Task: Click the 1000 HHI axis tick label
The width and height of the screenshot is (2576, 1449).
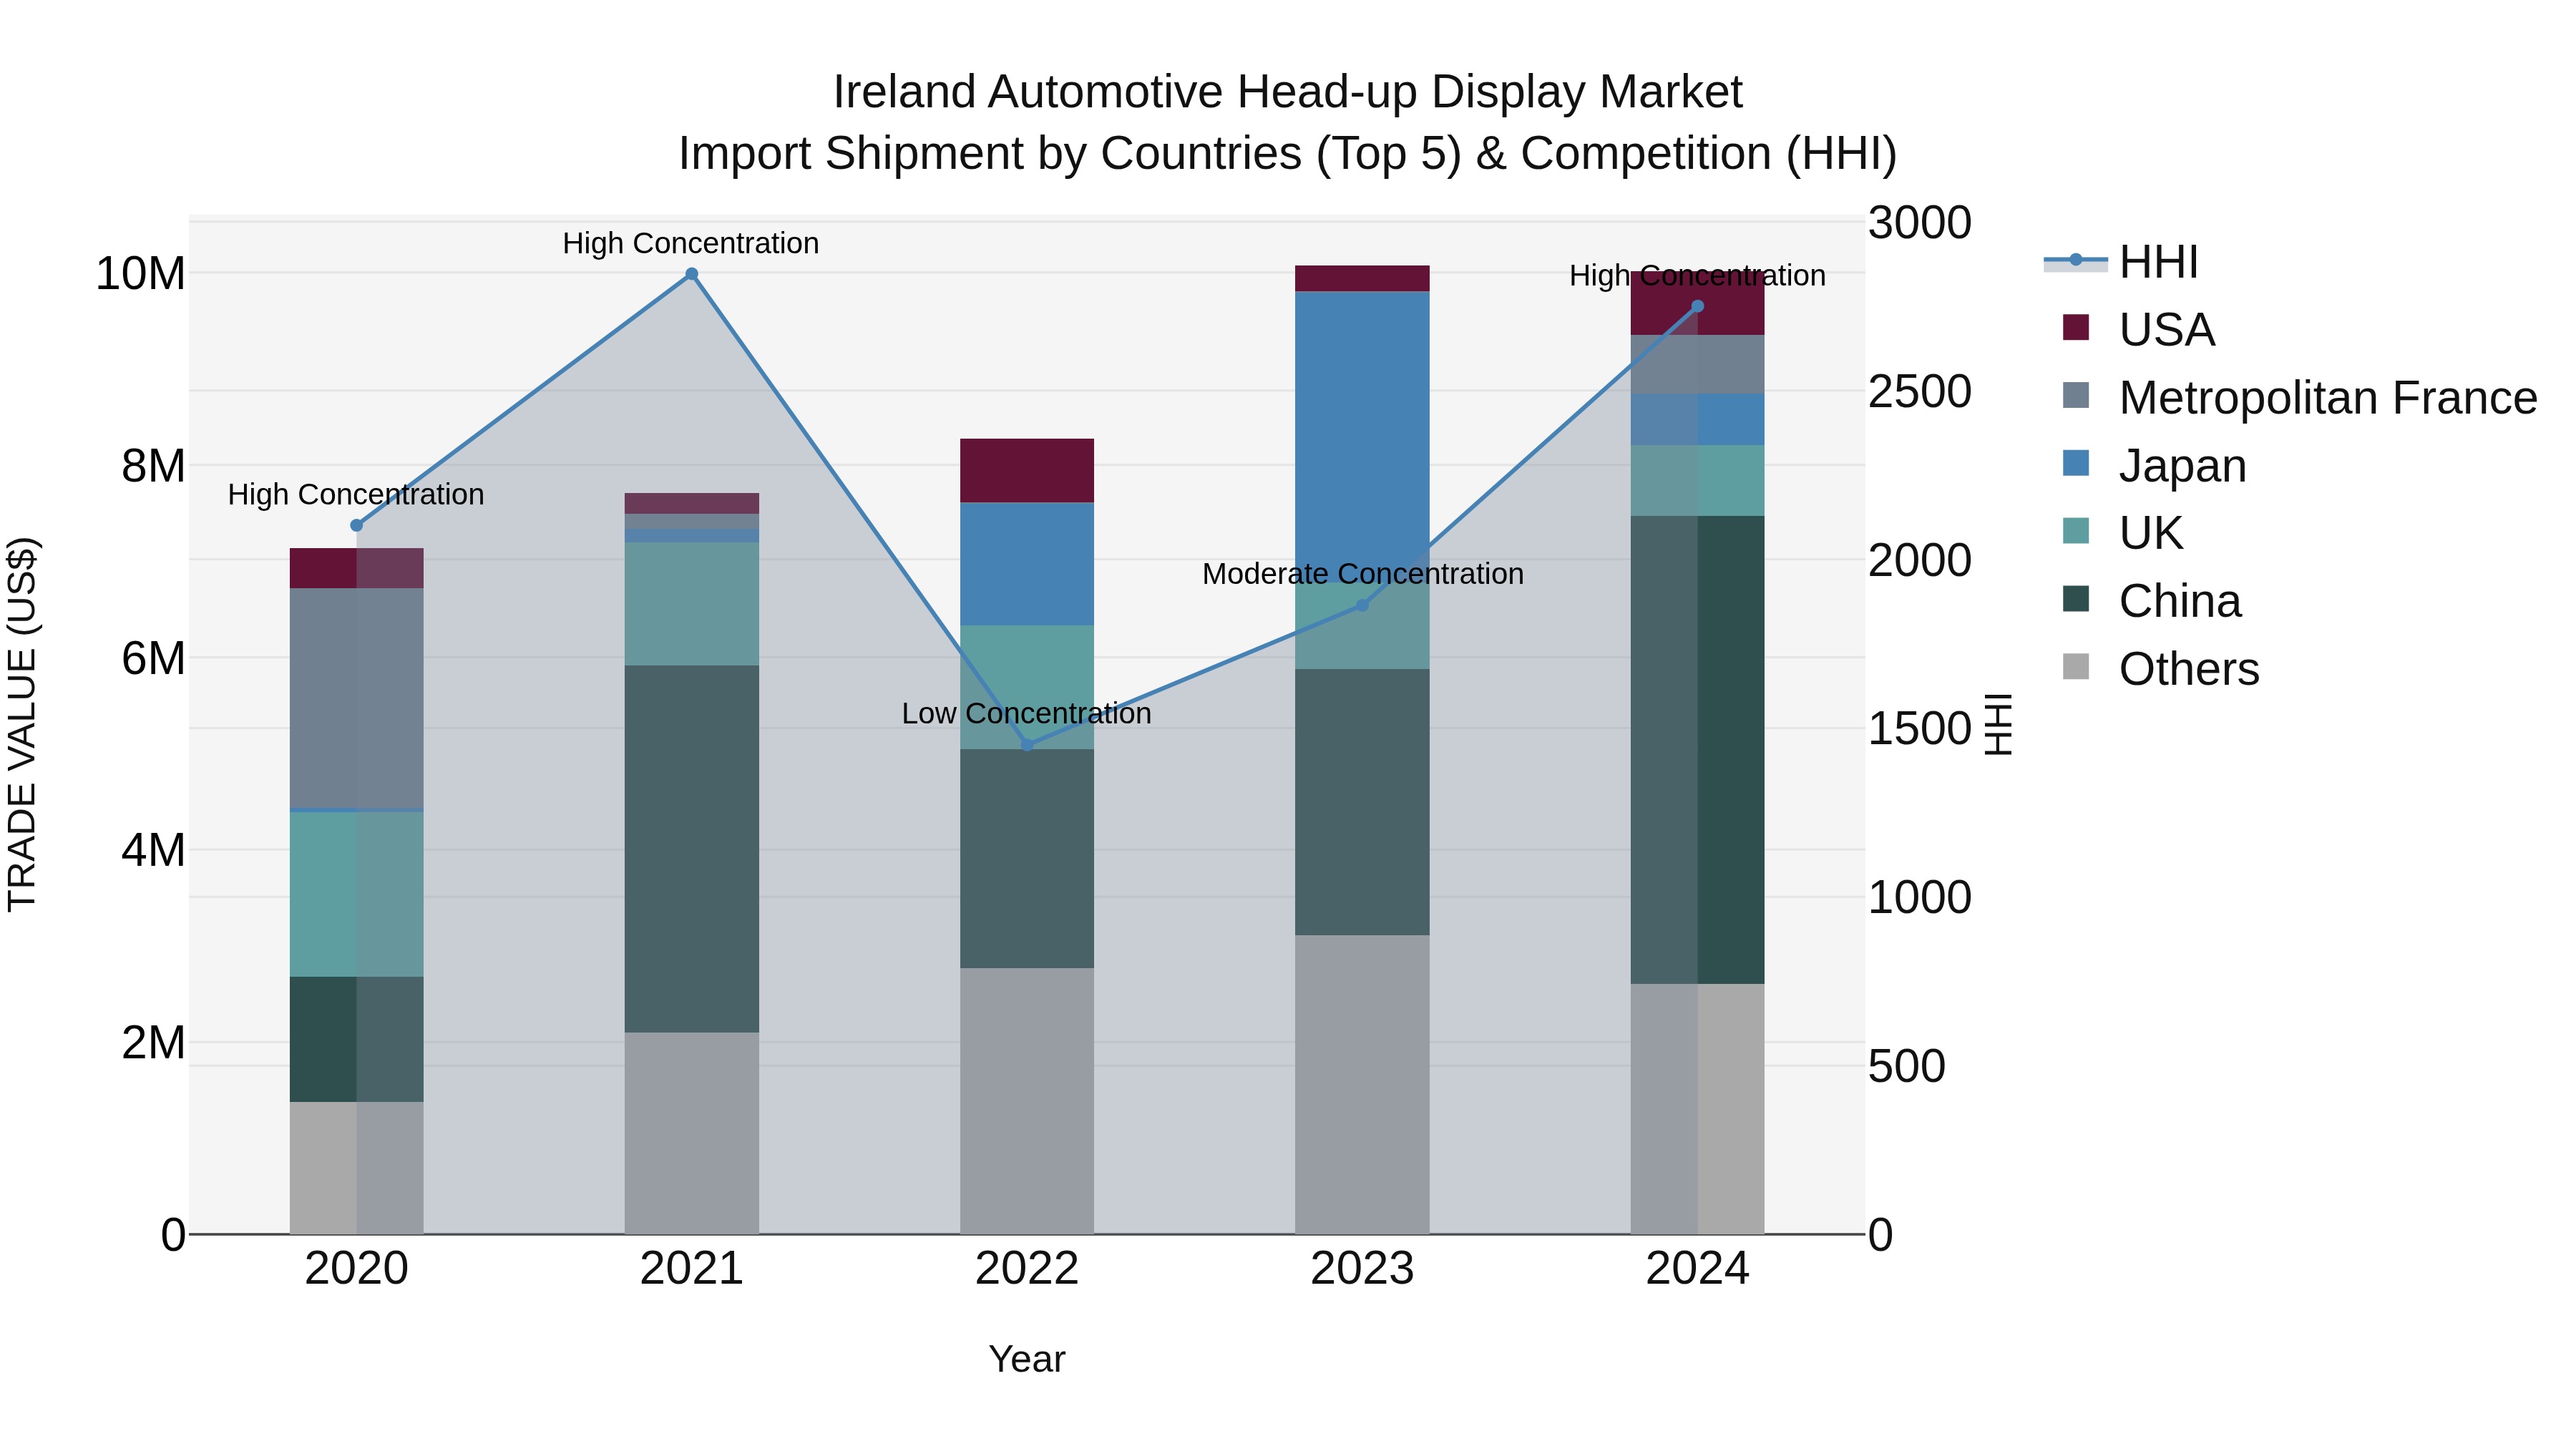Action: [x=1920, y=897]
